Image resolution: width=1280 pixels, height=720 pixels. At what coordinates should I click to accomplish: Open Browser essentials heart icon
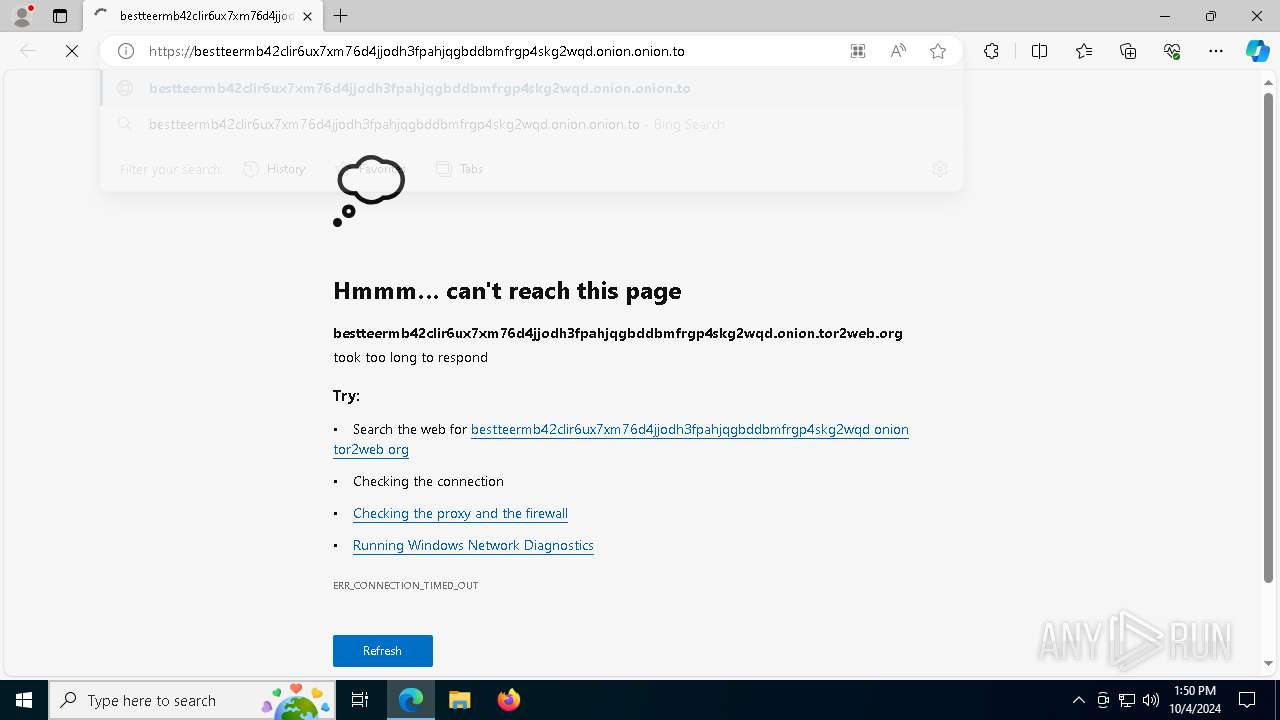[x=1172, y=51]
